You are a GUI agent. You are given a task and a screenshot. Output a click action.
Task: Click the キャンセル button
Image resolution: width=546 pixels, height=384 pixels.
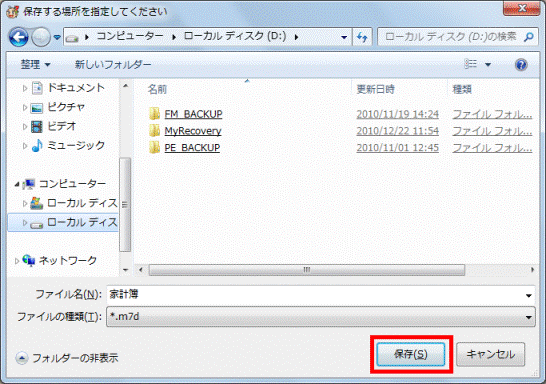[490, 354]
